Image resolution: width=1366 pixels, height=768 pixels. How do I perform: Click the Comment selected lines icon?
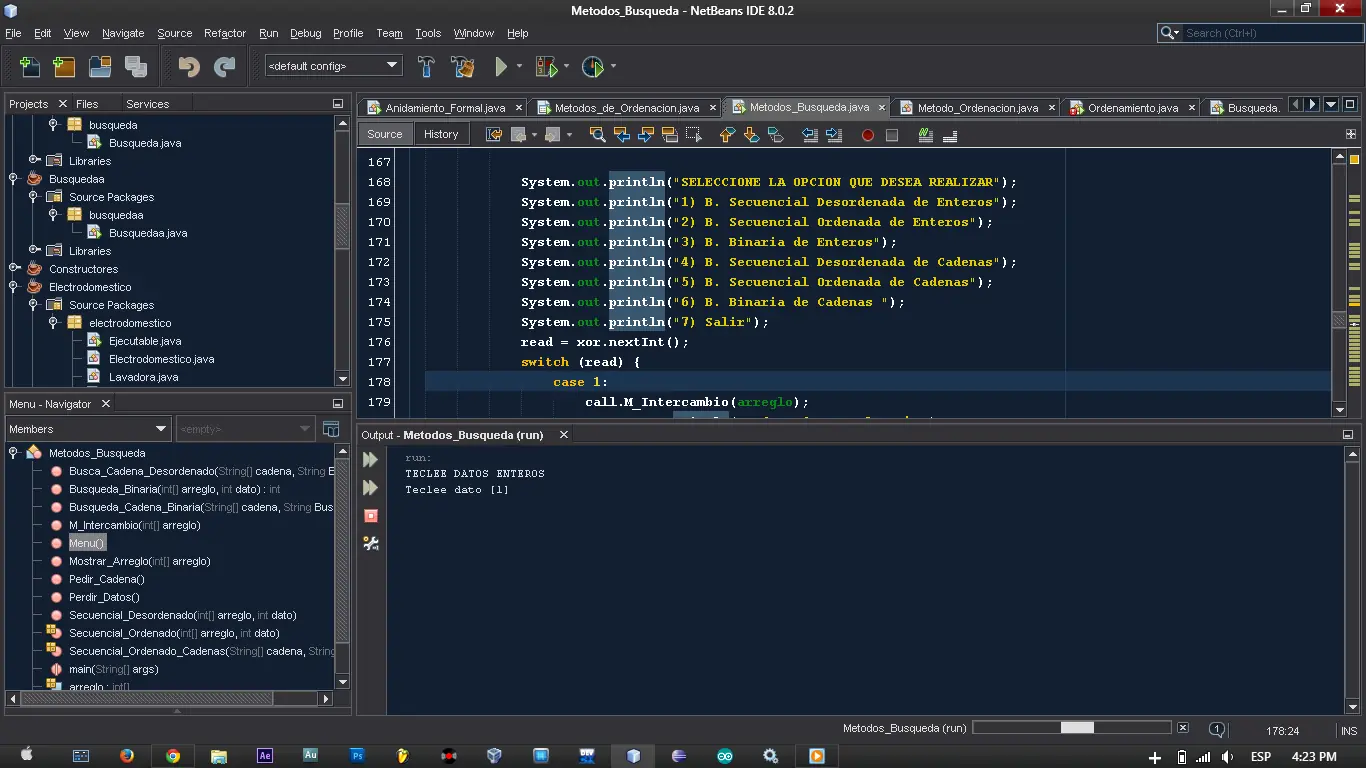click(x=926, y=134)
